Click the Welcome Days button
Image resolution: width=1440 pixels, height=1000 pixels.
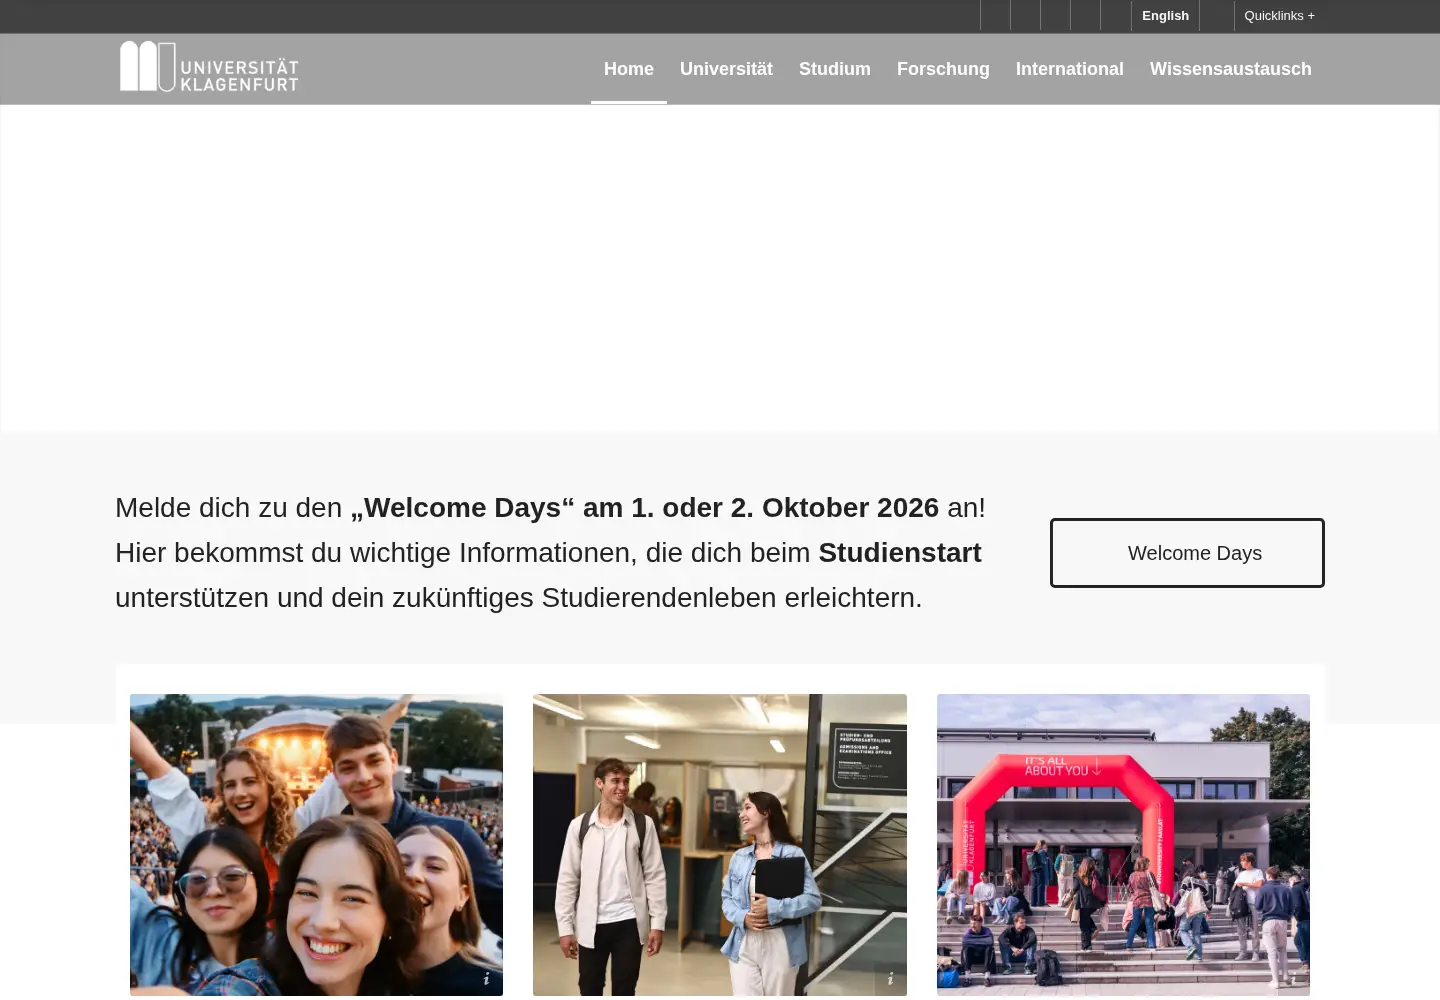(x=1187, y=553)
